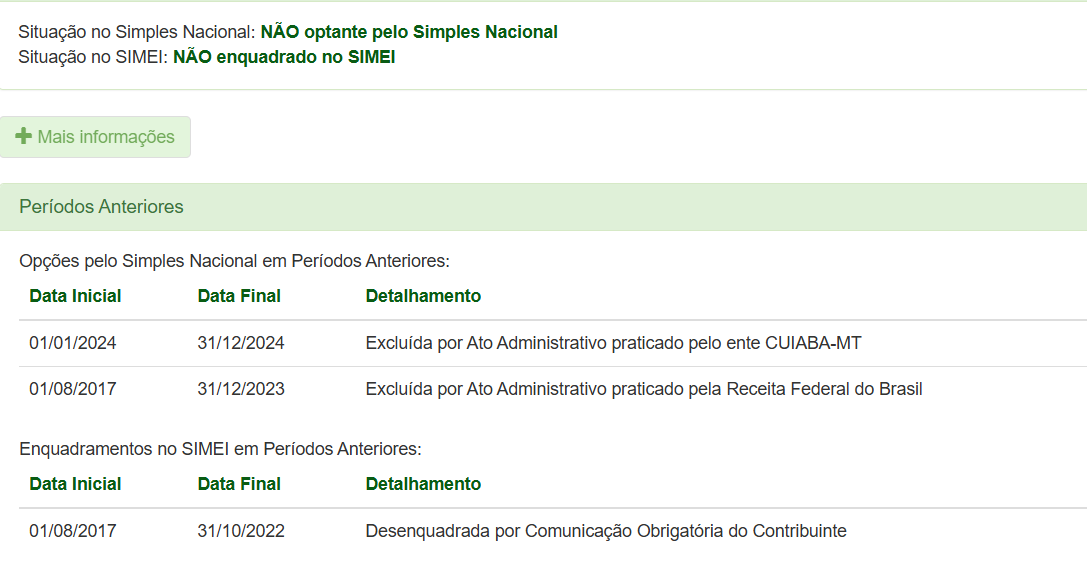Select the NÃO enquadrado no SIMEI status
This screenshot has width=1087, height=582.
[284, 57]
